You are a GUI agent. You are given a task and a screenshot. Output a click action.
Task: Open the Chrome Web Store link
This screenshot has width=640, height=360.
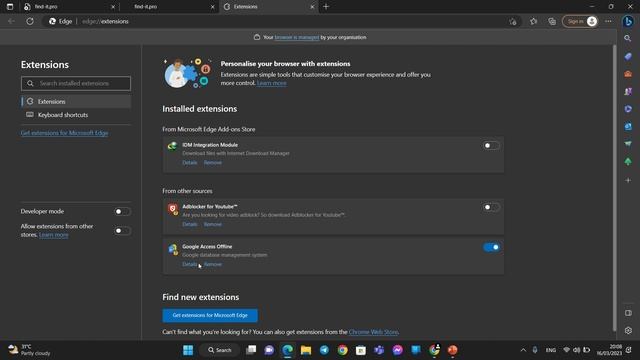pyautogui.click(x=373, y=332)
